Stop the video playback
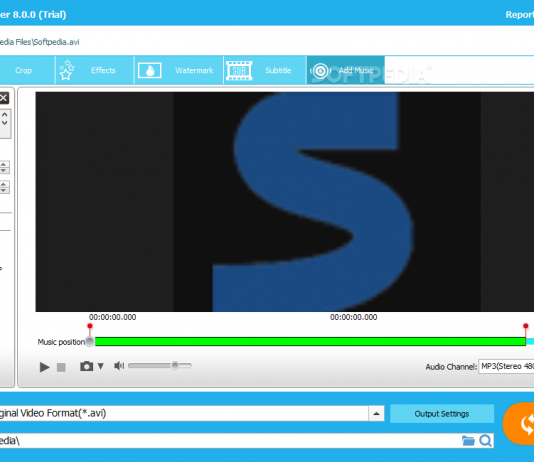This screenshot has width=534, height=462. [x=61, y=367]
